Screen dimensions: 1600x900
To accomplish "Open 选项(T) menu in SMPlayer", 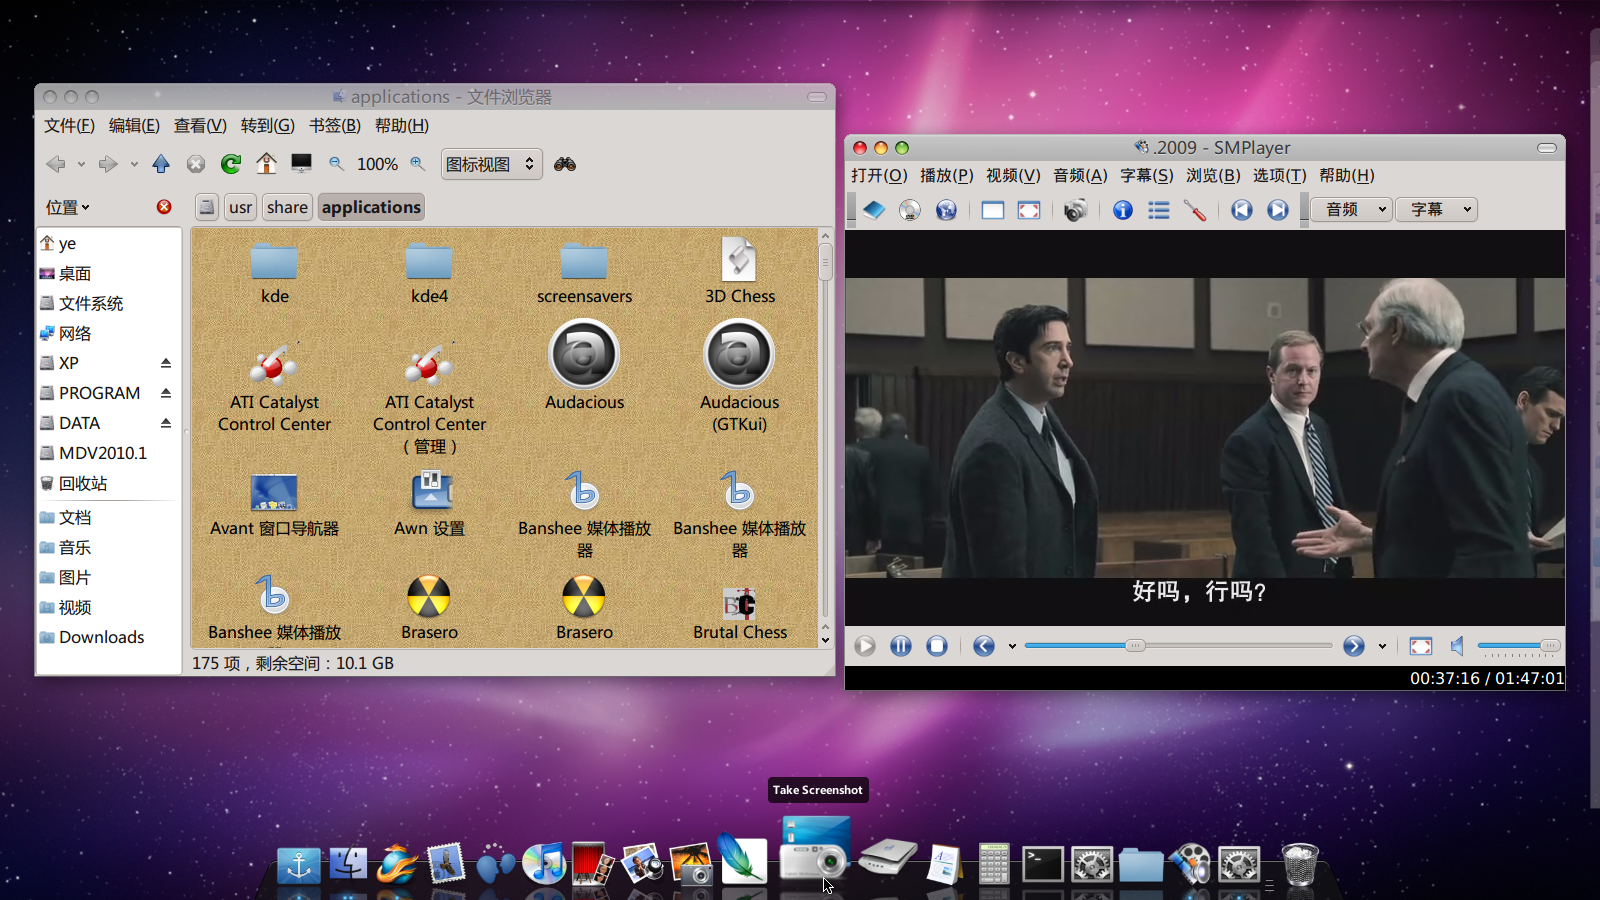I will (x=1280, y=176).
